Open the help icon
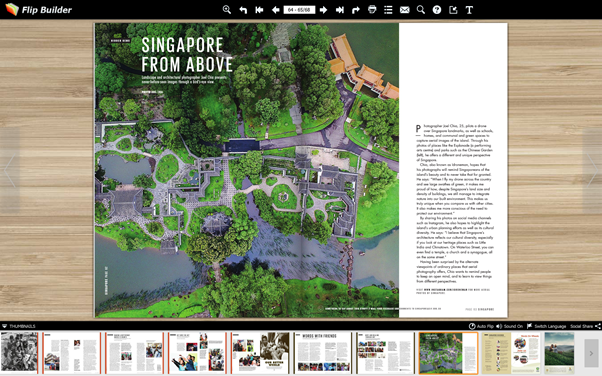The image size is (602, 376). tap(437, 10)
